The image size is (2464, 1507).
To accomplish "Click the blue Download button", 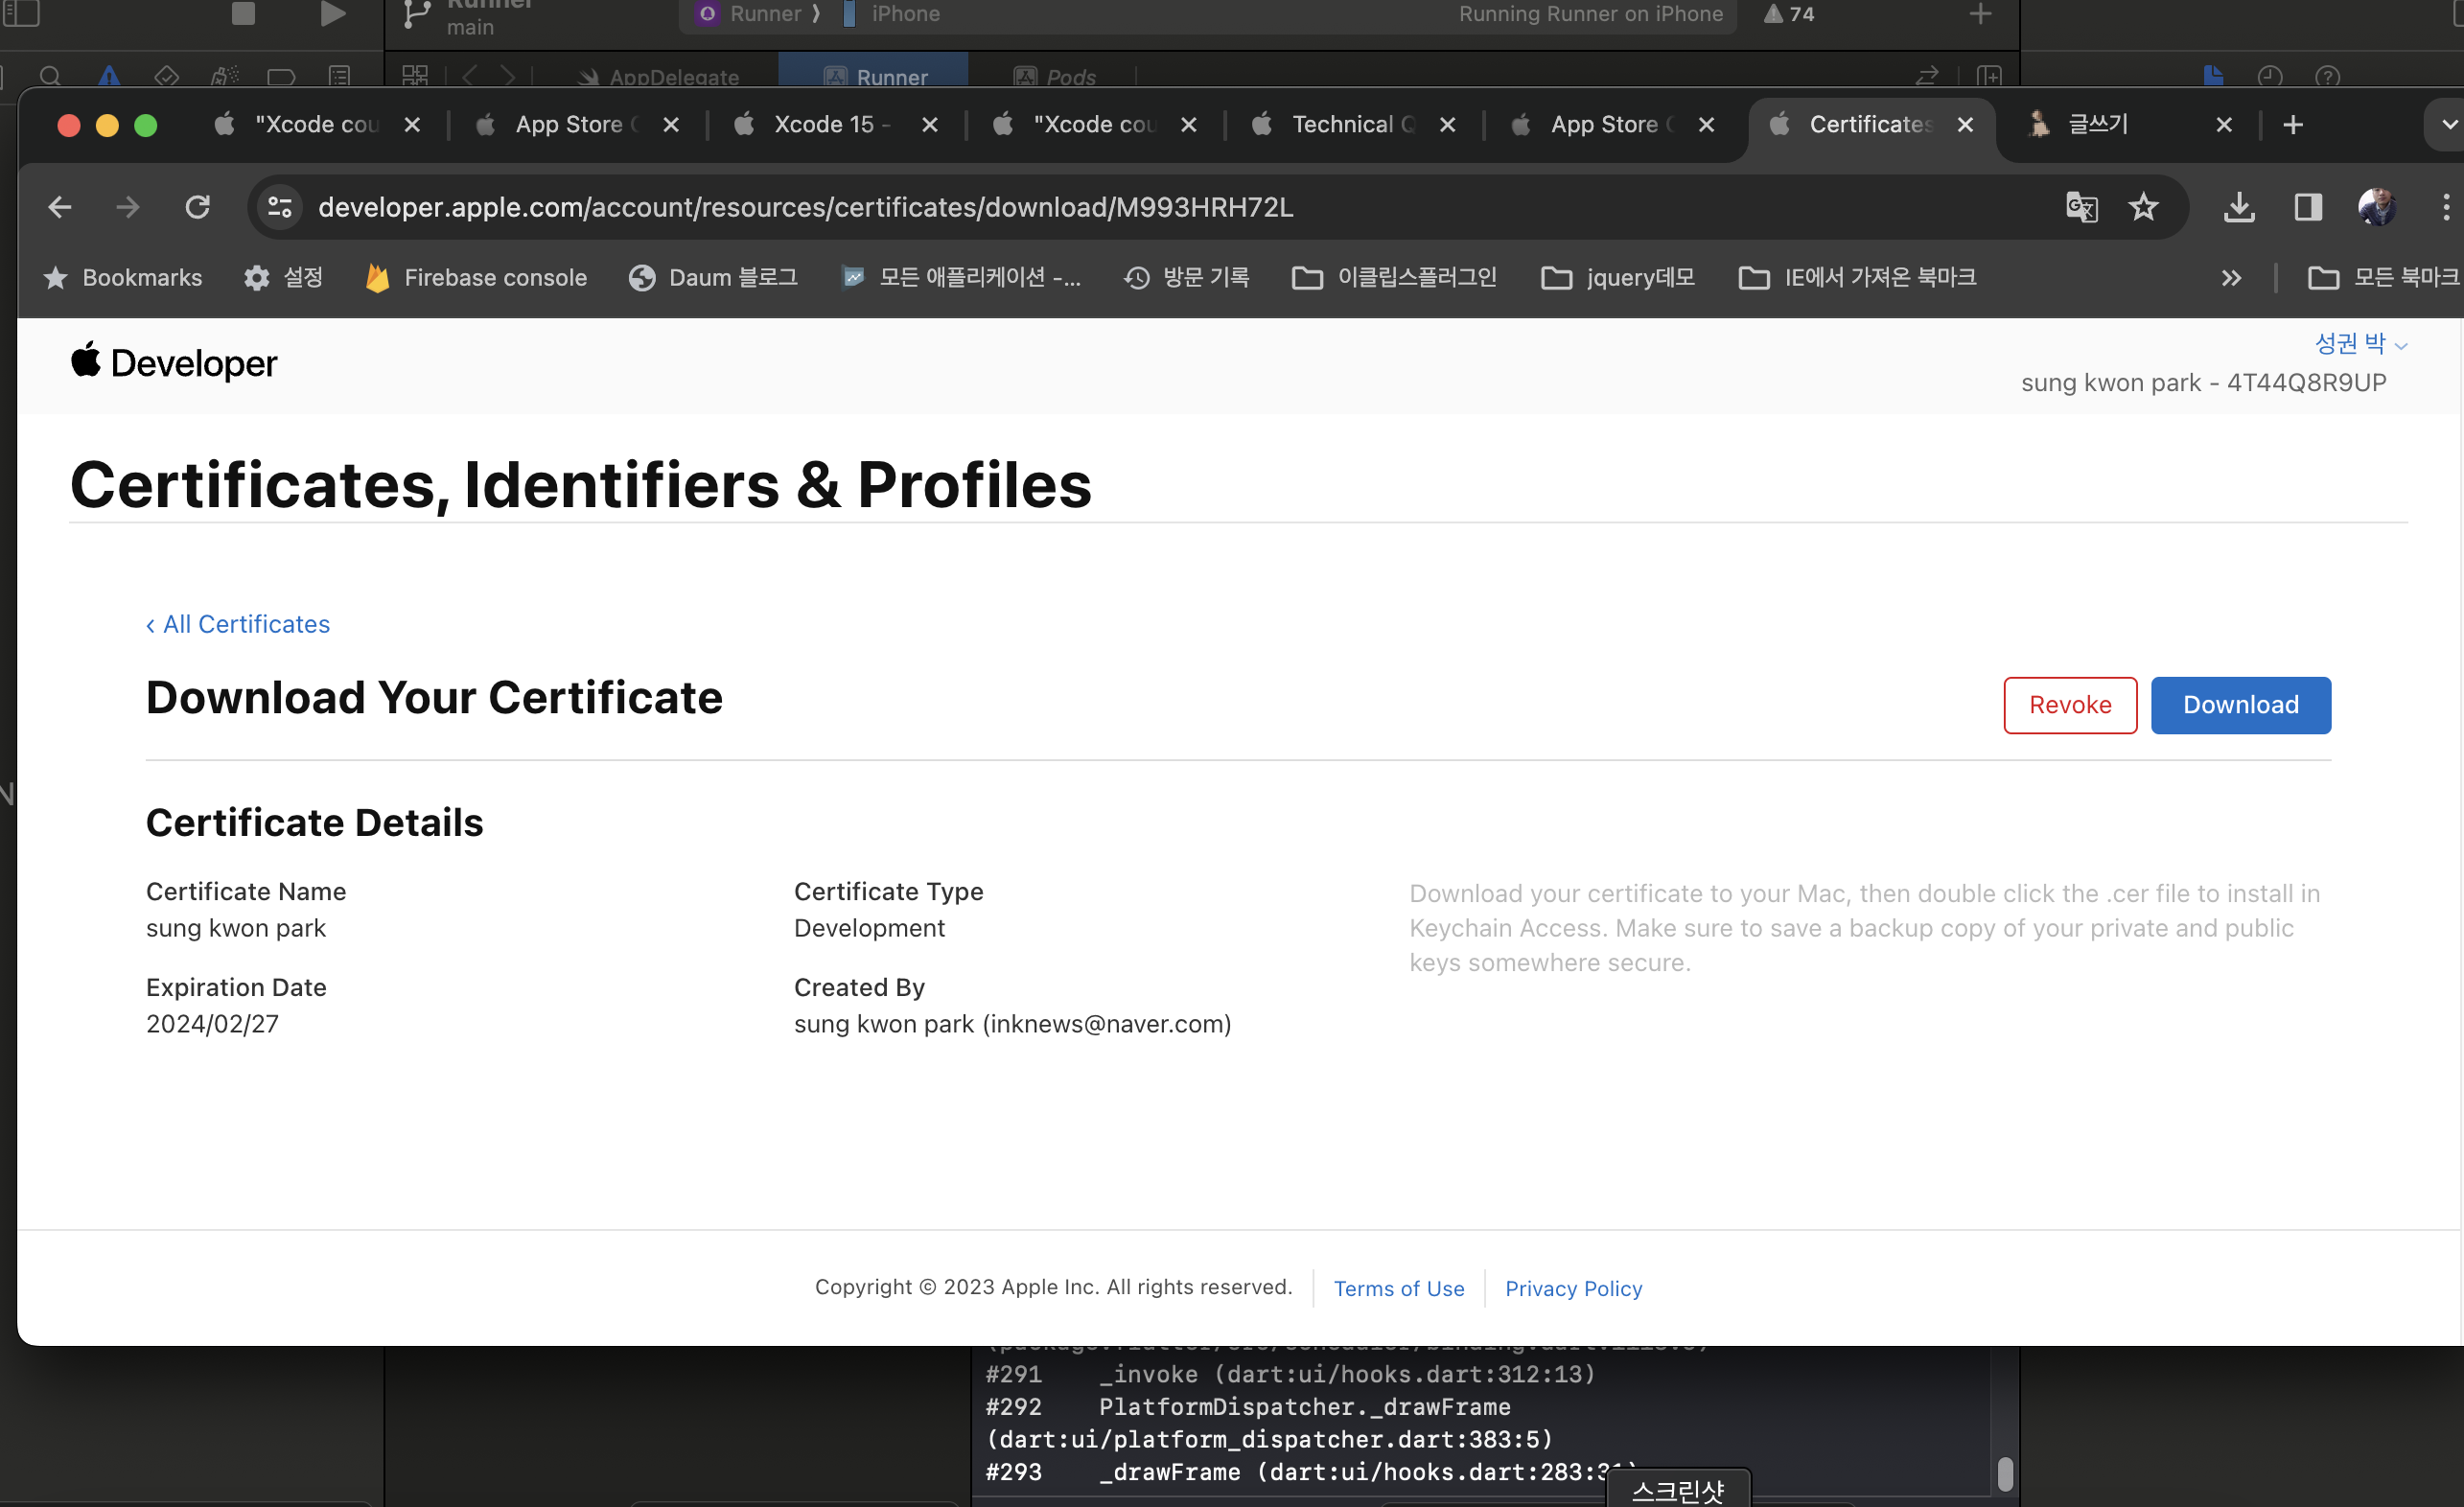I will pyautogui.click(x=2240, y=705).
